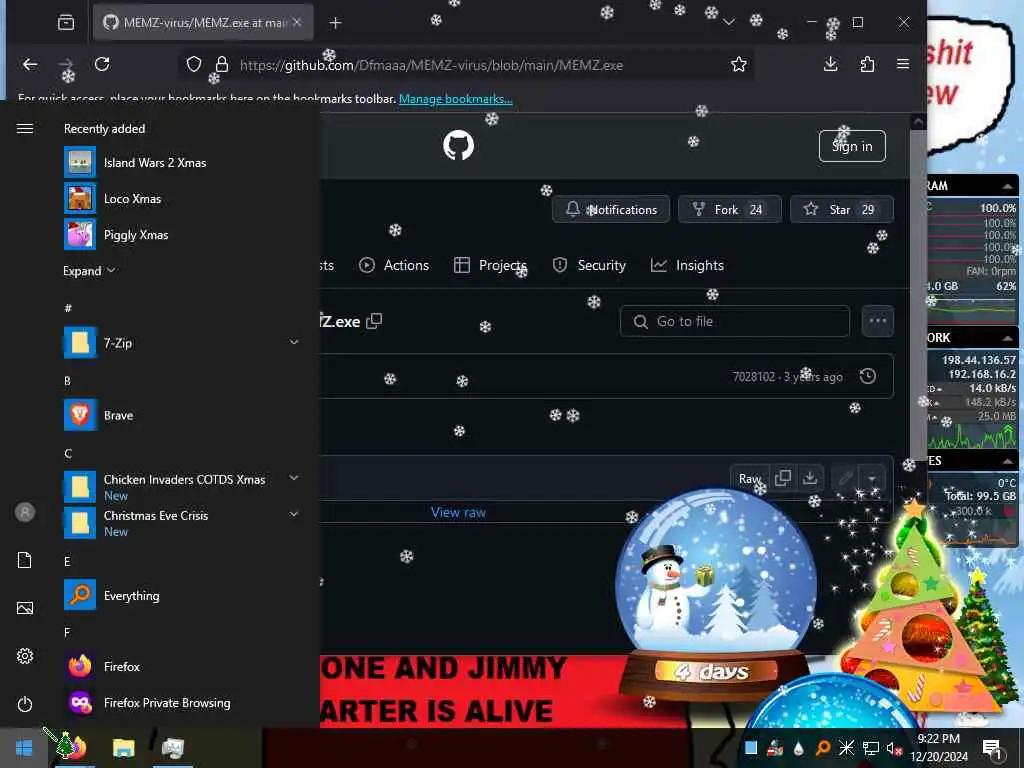View site security lock info
Screen dimensions: 1024x768
[222, 64]
